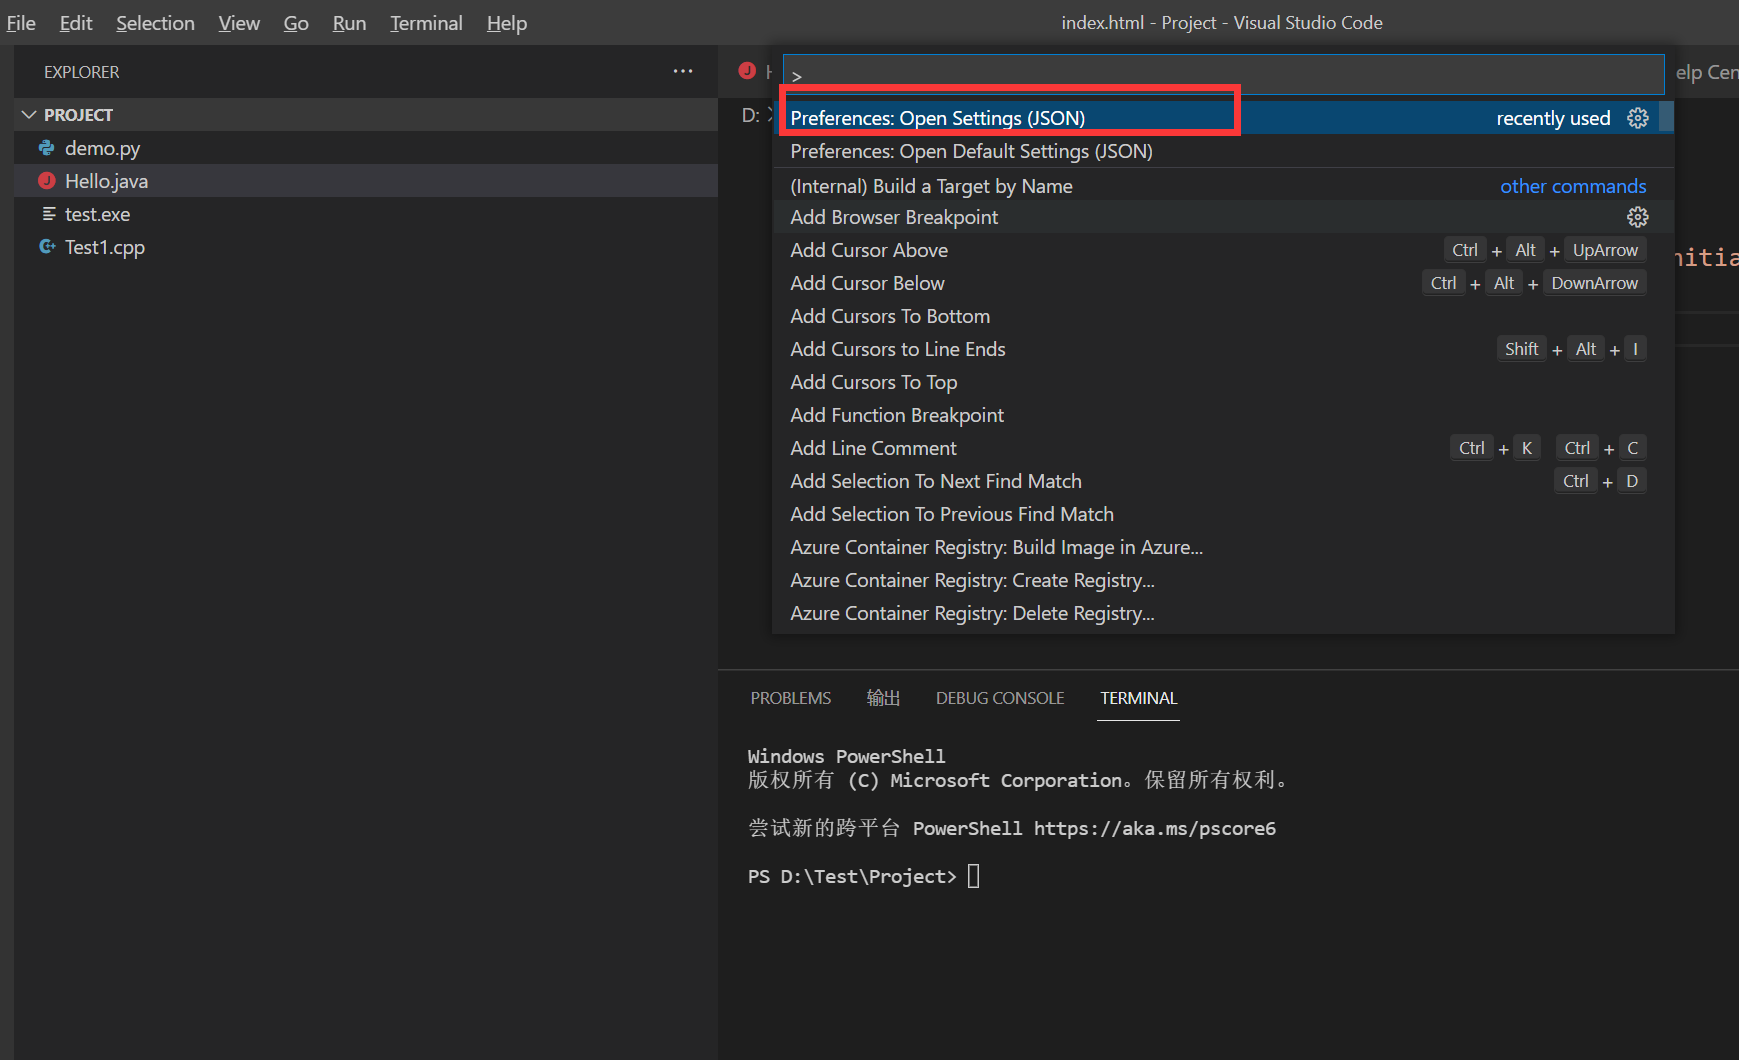Configure keybinding gear for Add Browser Breakpoint
The height and width of the screenshot is (1060, 1739).
pos(1638,217)
